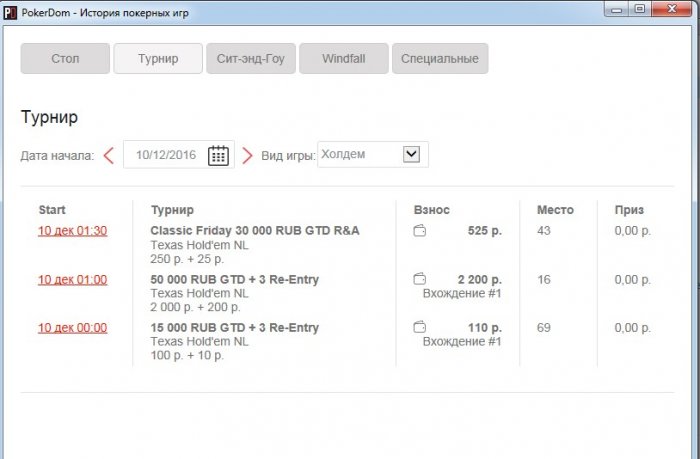Open the Специальные tab
The height and width of the screenshot is (459, 700).
[440, 58]
